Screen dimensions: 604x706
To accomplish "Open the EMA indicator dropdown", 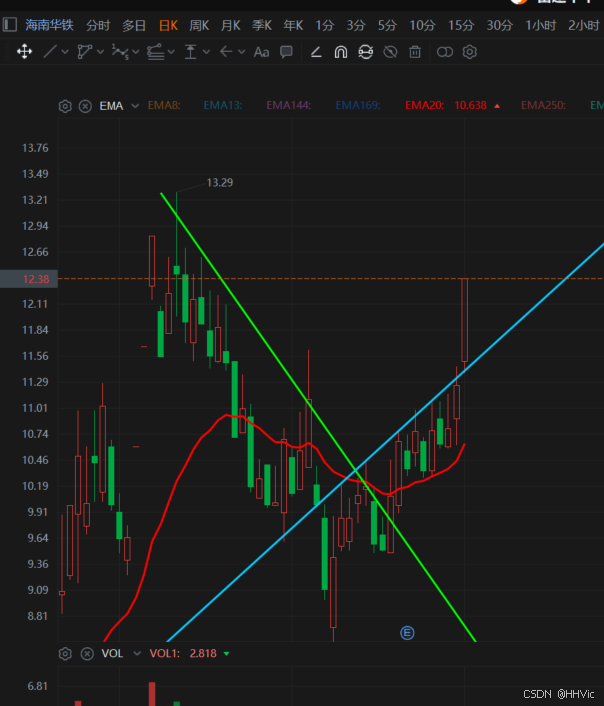I will click(x=135, y=106).
